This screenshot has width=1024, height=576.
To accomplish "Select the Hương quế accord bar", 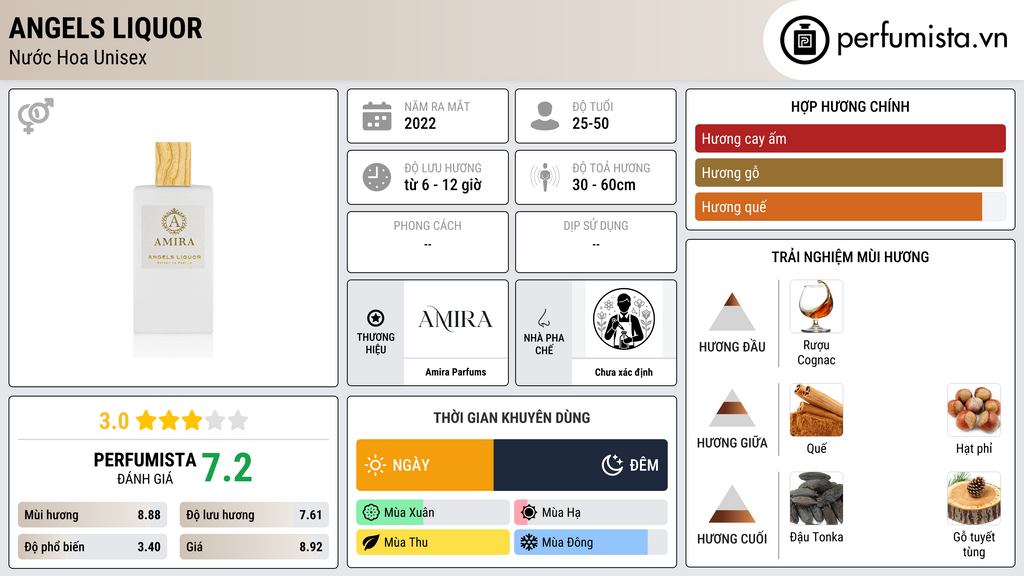I will pyautogui.click(x=850, y=206).
